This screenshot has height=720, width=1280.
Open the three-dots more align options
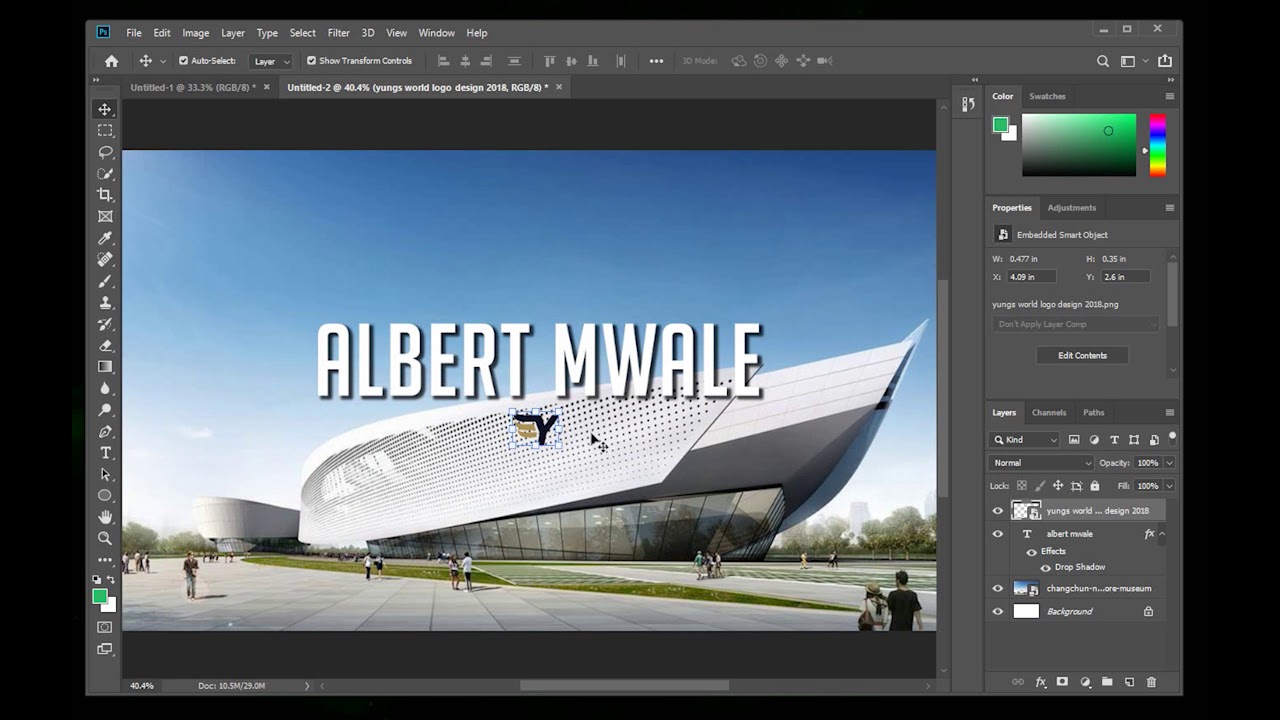pyautogui.click(x=656, y=61)
